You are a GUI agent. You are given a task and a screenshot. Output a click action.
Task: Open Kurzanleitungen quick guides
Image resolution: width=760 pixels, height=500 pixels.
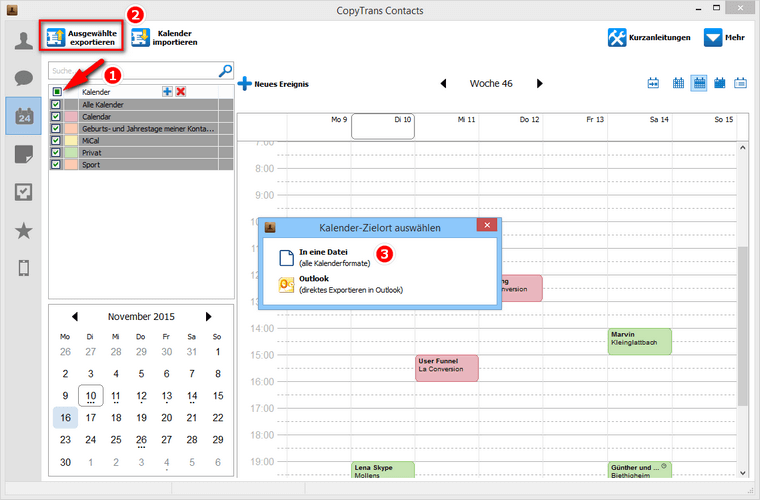coord(649,37)
